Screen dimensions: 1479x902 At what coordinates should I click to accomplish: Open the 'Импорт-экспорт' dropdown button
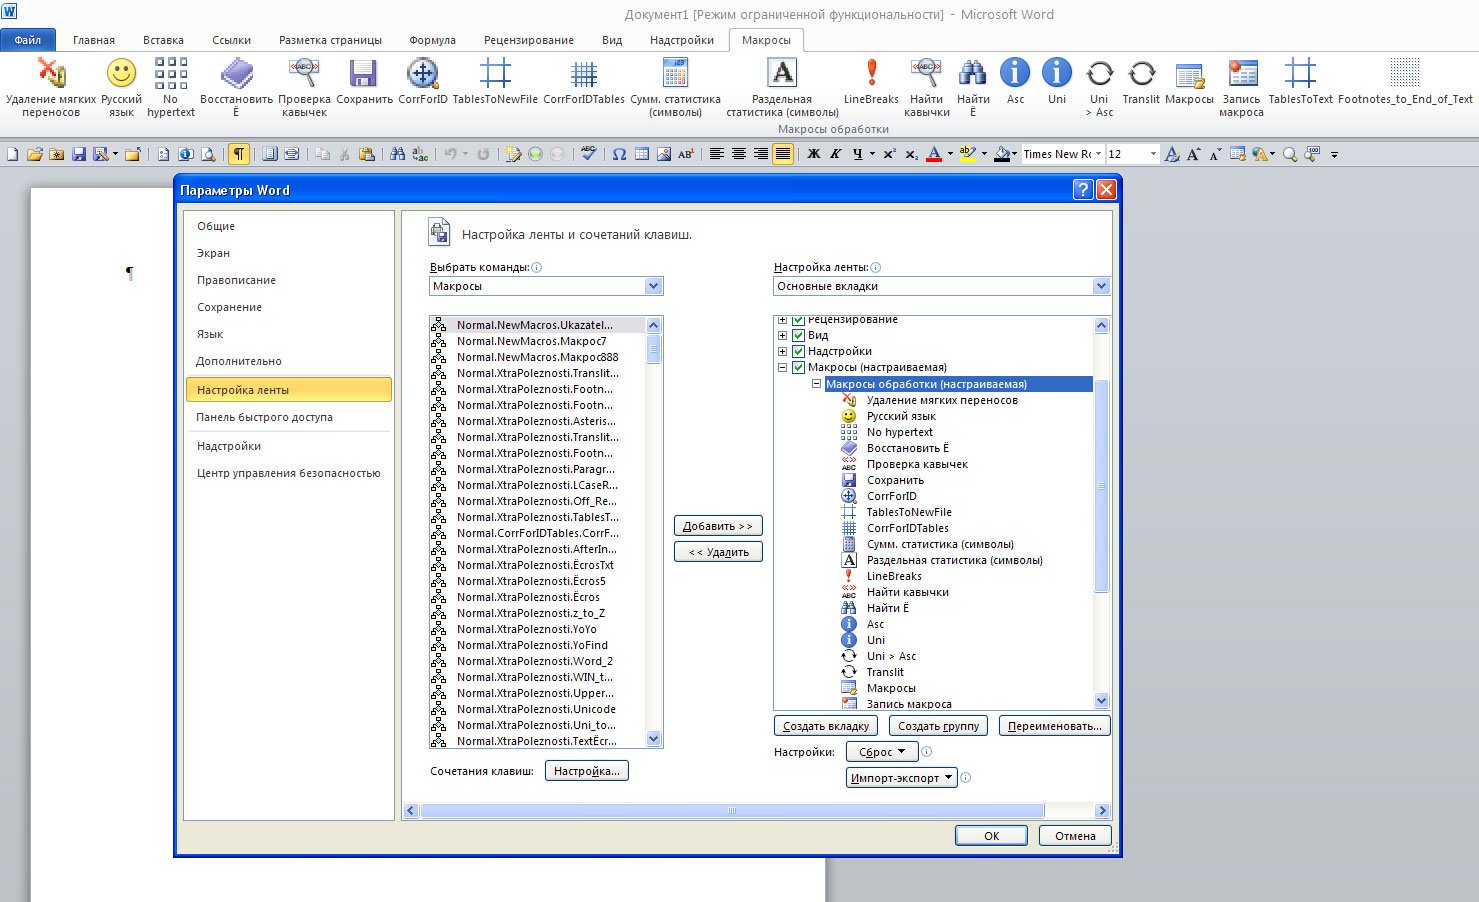pos(901,778)
